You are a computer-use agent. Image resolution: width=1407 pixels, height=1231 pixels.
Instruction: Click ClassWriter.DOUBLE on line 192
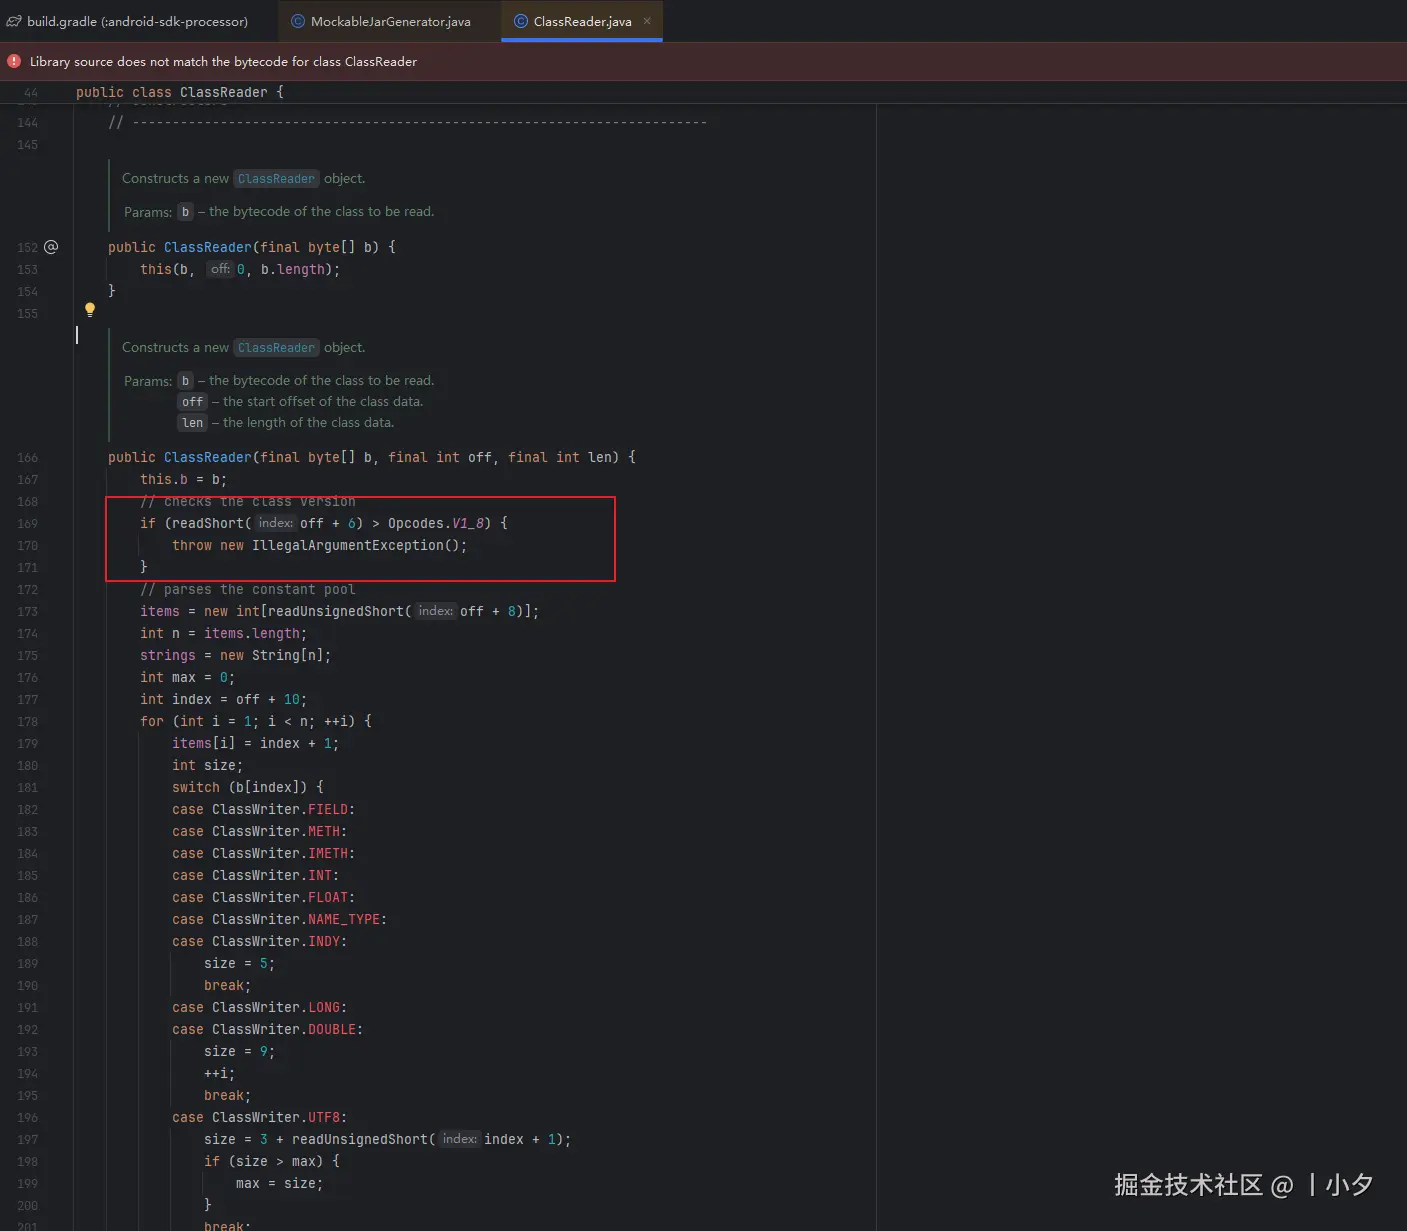[x=284, y=1029]
